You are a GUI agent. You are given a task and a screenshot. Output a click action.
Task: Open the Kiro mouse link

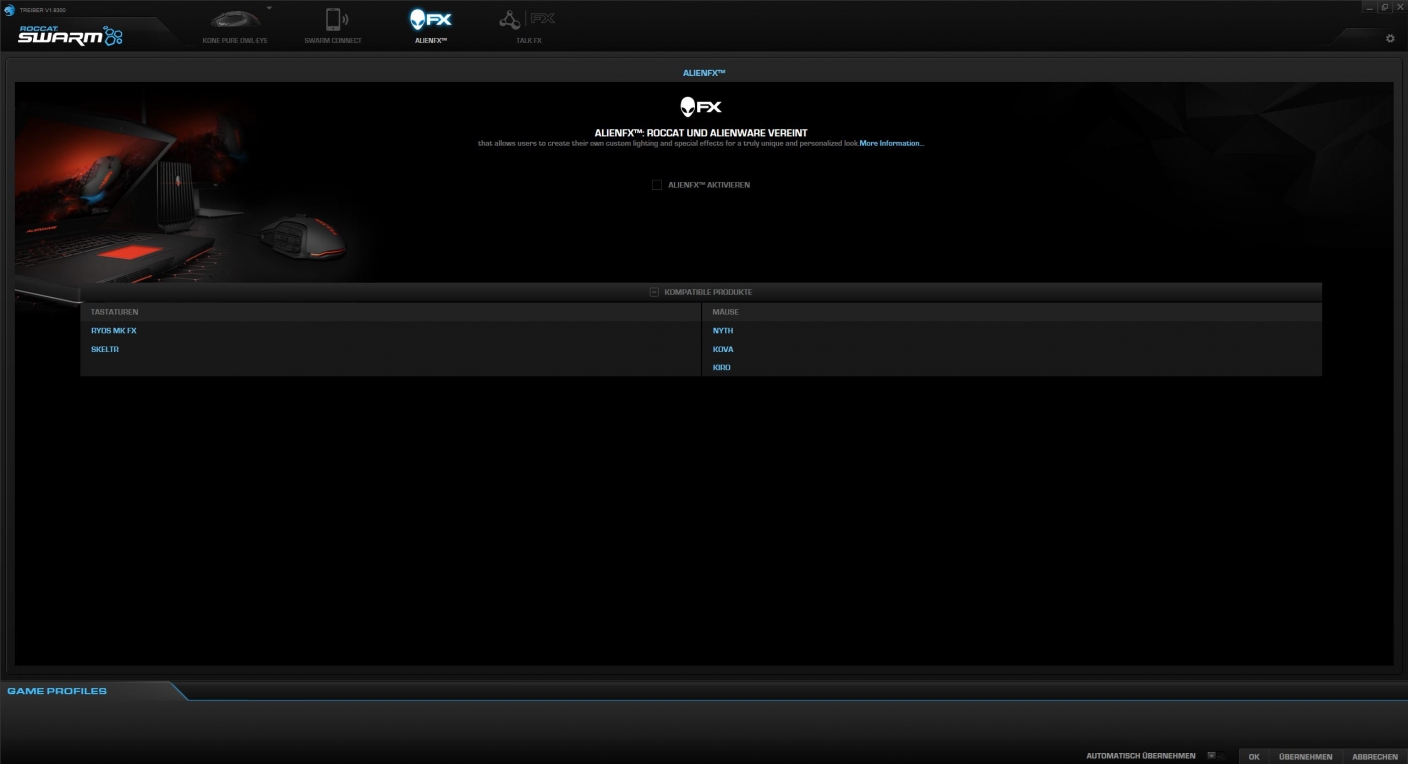722,368
